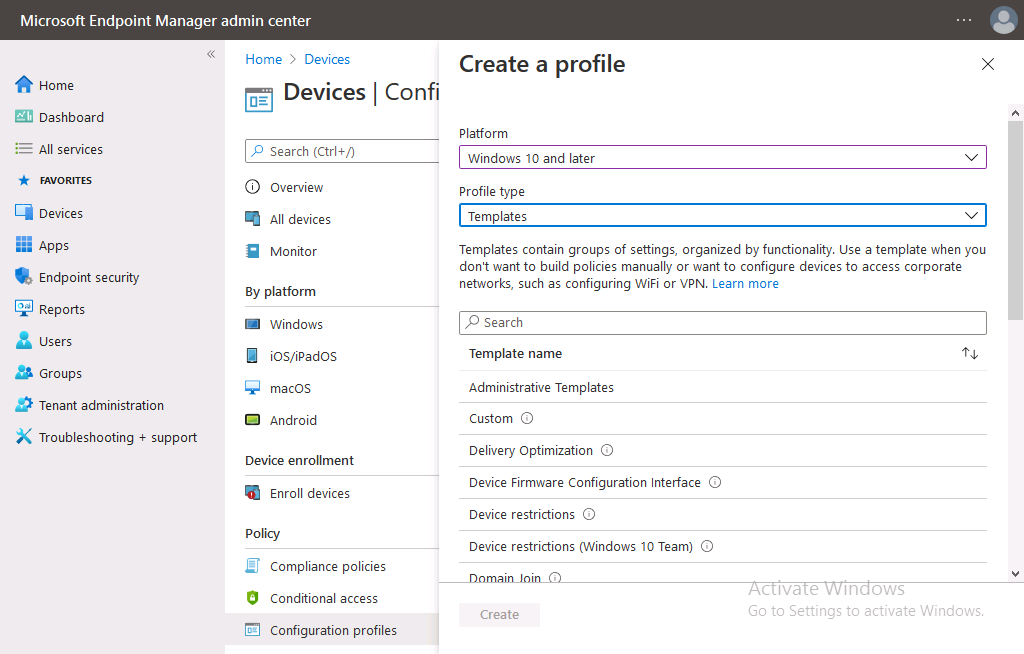
Task: Click the Configuration profiles icon
Action: pos(253,630)
